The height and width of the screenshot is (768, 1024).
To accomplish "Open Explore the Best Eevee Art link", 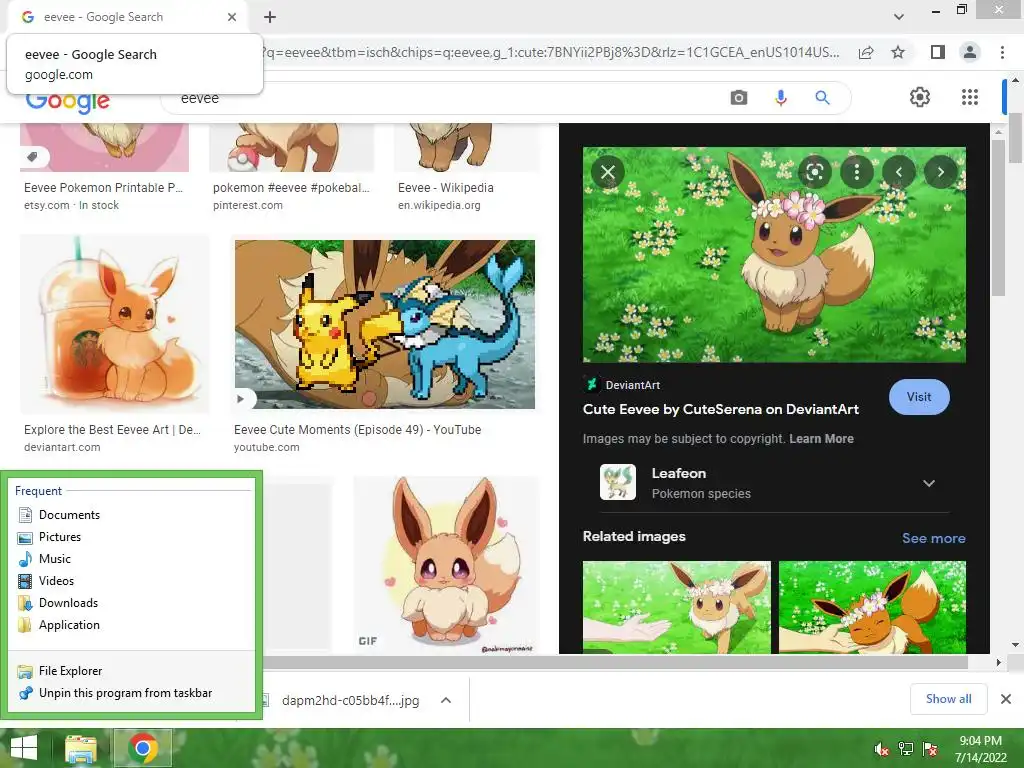I will [112, 430].
